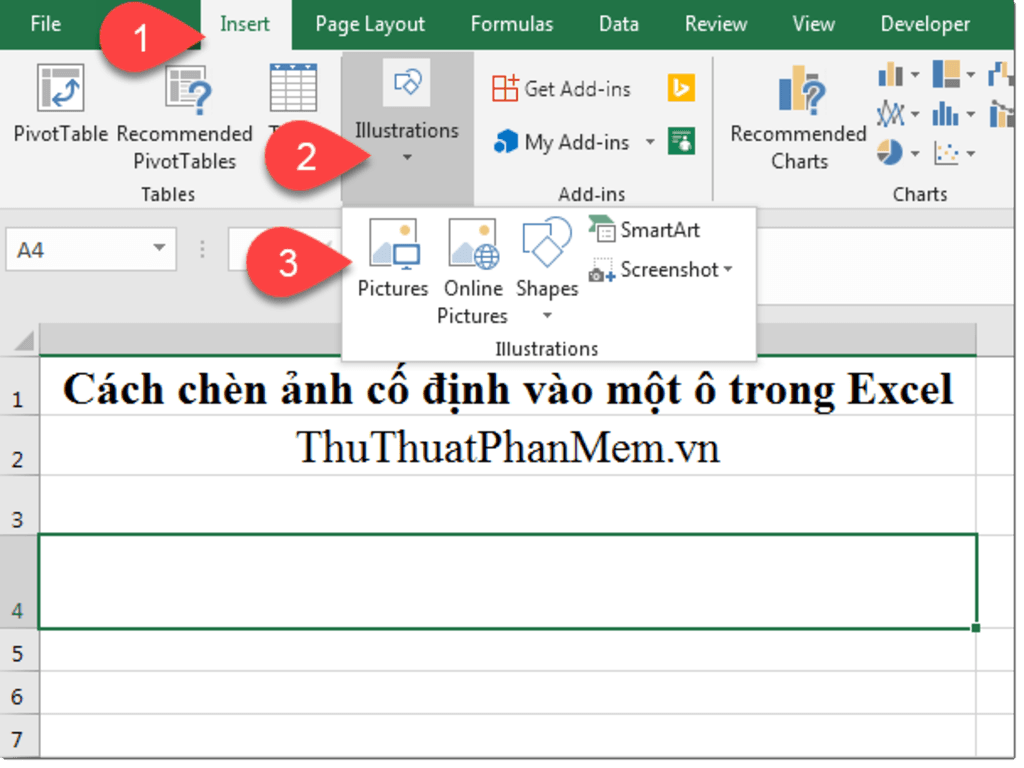1024x768 pixels.
Task: Insert a pie chart
Action: tap(889, 152)
